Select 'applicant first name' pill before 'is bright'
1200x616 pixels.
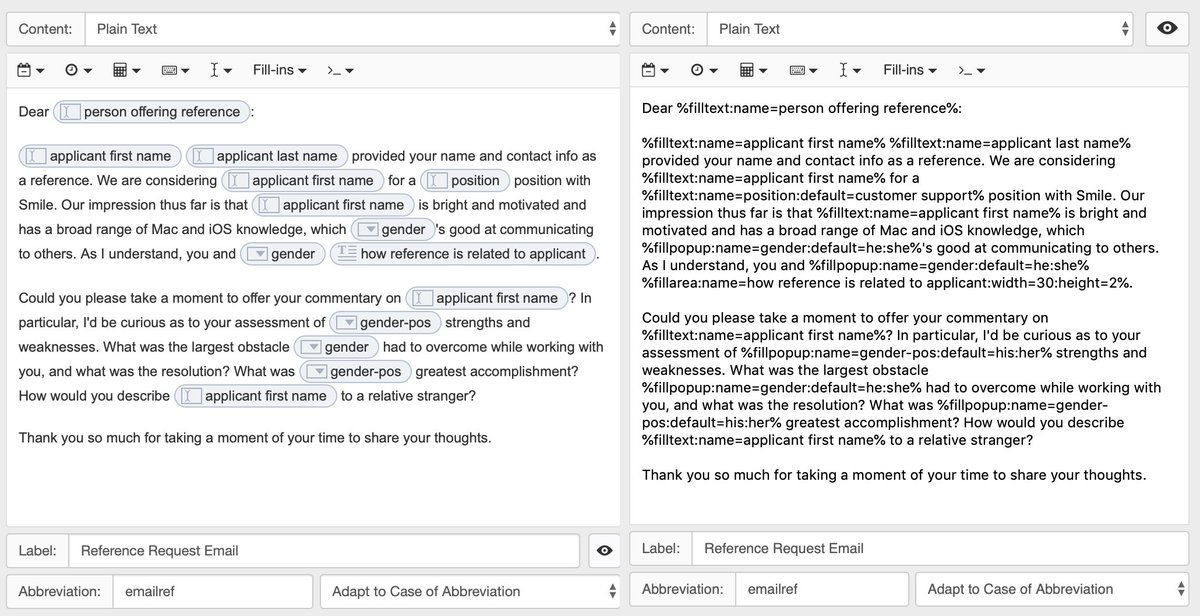coord(334,205)
